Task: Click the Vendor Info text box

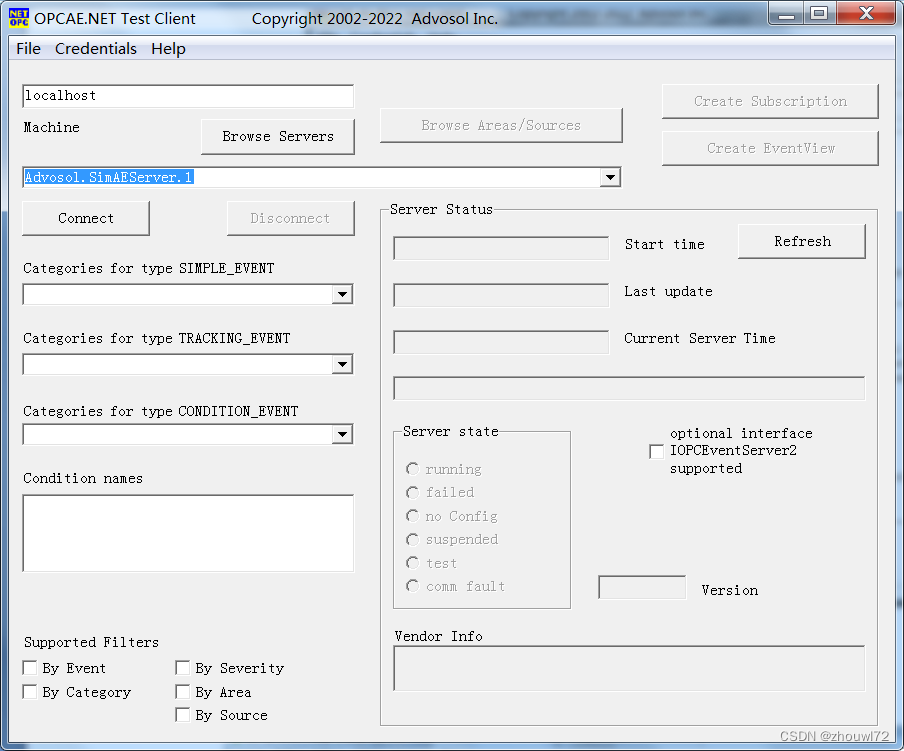Action: (x=629, y=669)
